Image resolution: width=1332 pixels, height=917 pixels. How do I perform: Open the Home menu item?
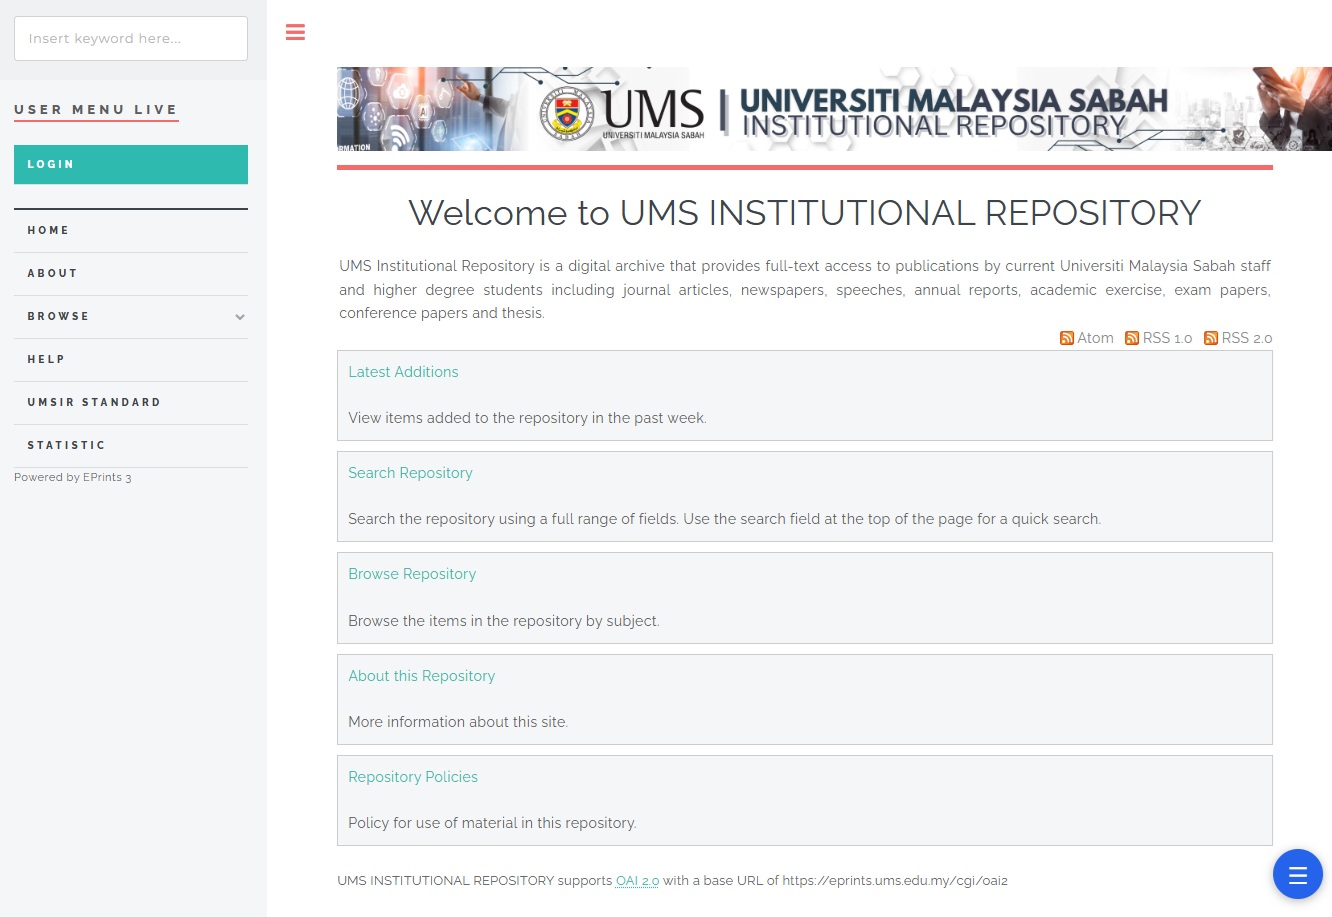pyautogui.click(x=48, y=230)
